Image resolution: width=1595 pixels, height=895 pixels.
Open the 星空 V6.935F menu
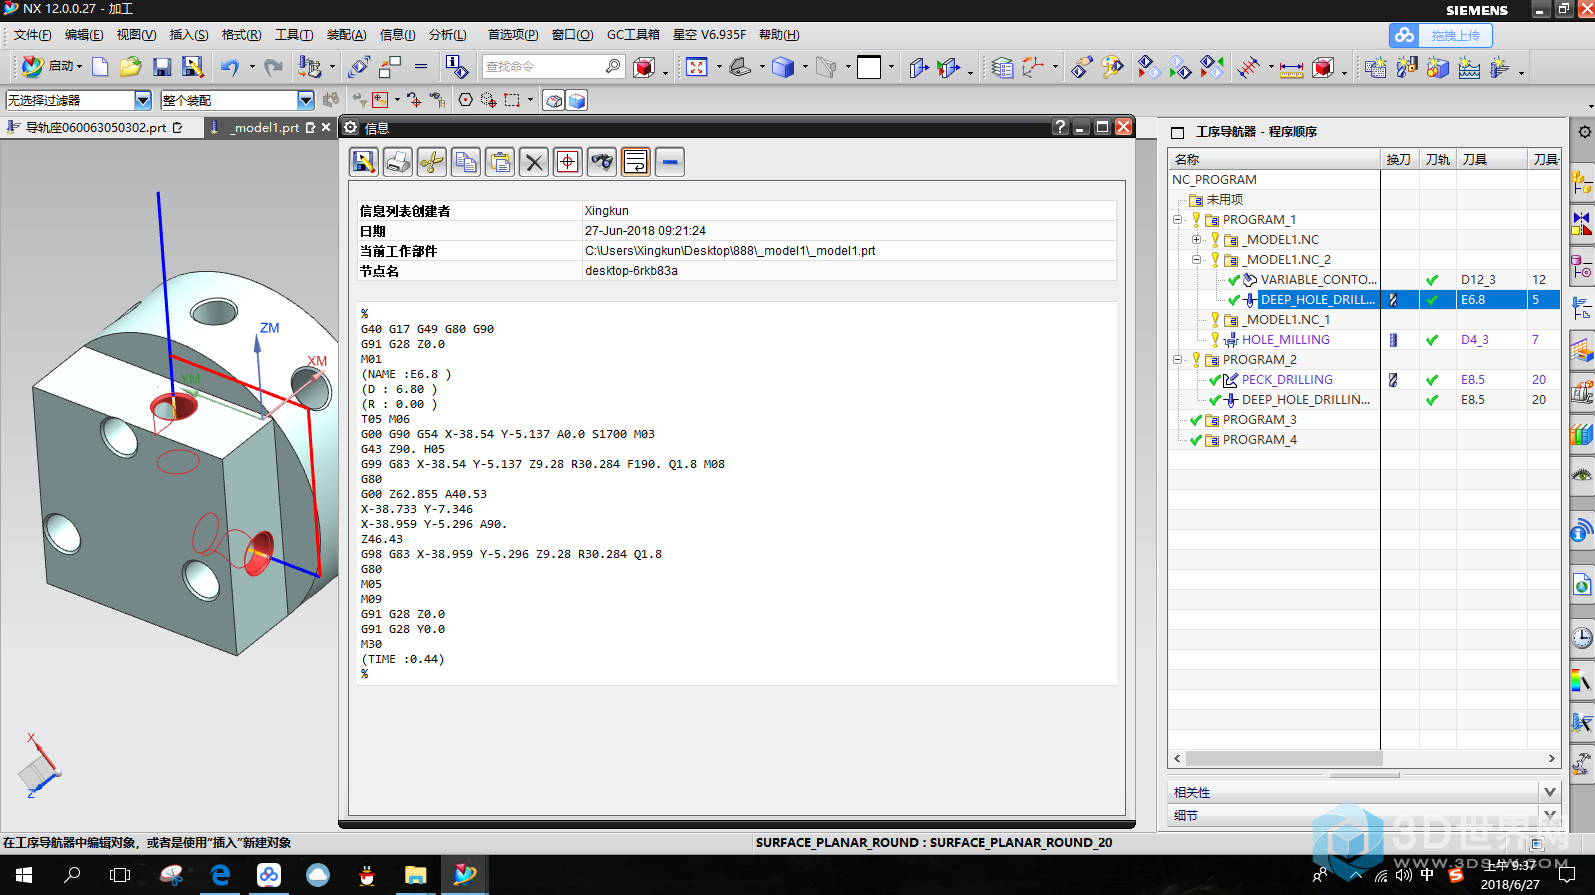(709, 35)
